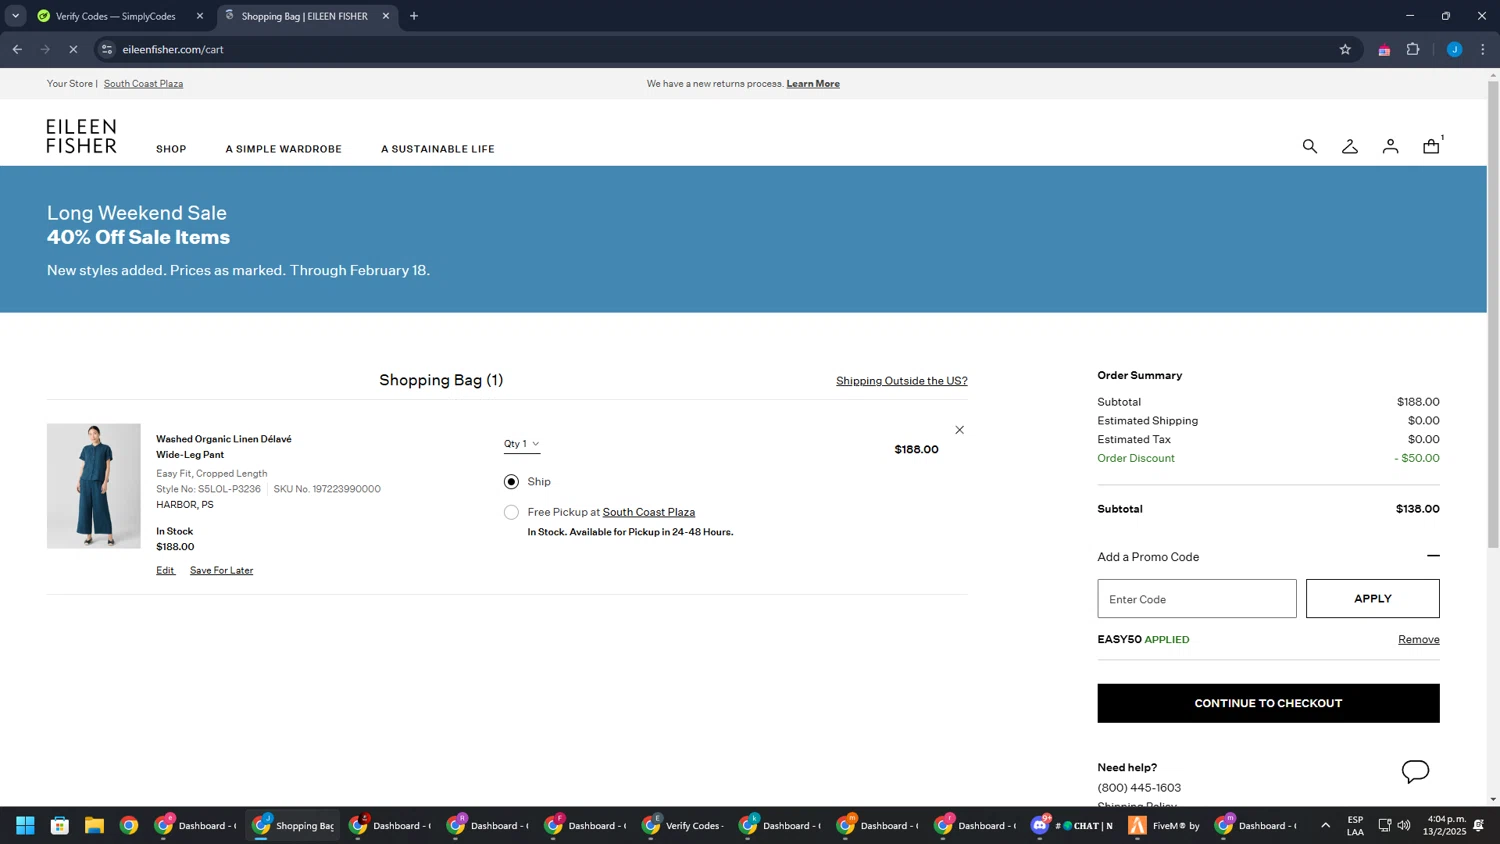The height and width of the screenshot is (844, 1500).
Task: Open the SHOP menu
Action: pyautogui.click(x=171, y=149)
